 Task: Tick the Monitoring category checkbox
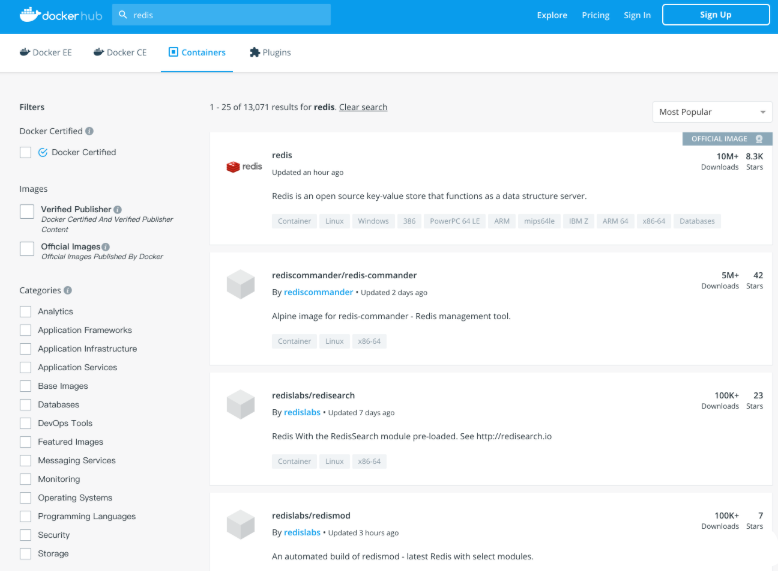click(x=25, y=479)
